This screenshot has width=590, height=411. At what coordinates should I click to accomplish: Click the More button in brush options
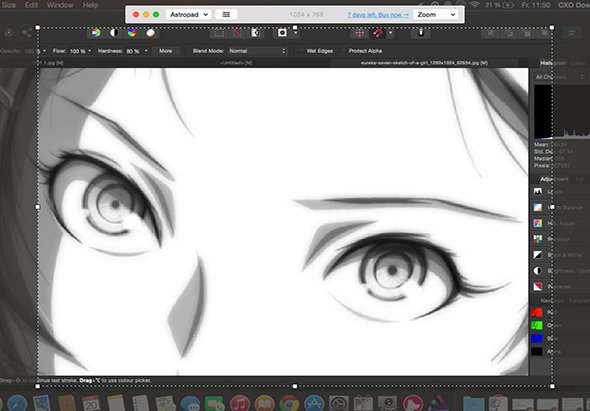click(x=166, y=51)
